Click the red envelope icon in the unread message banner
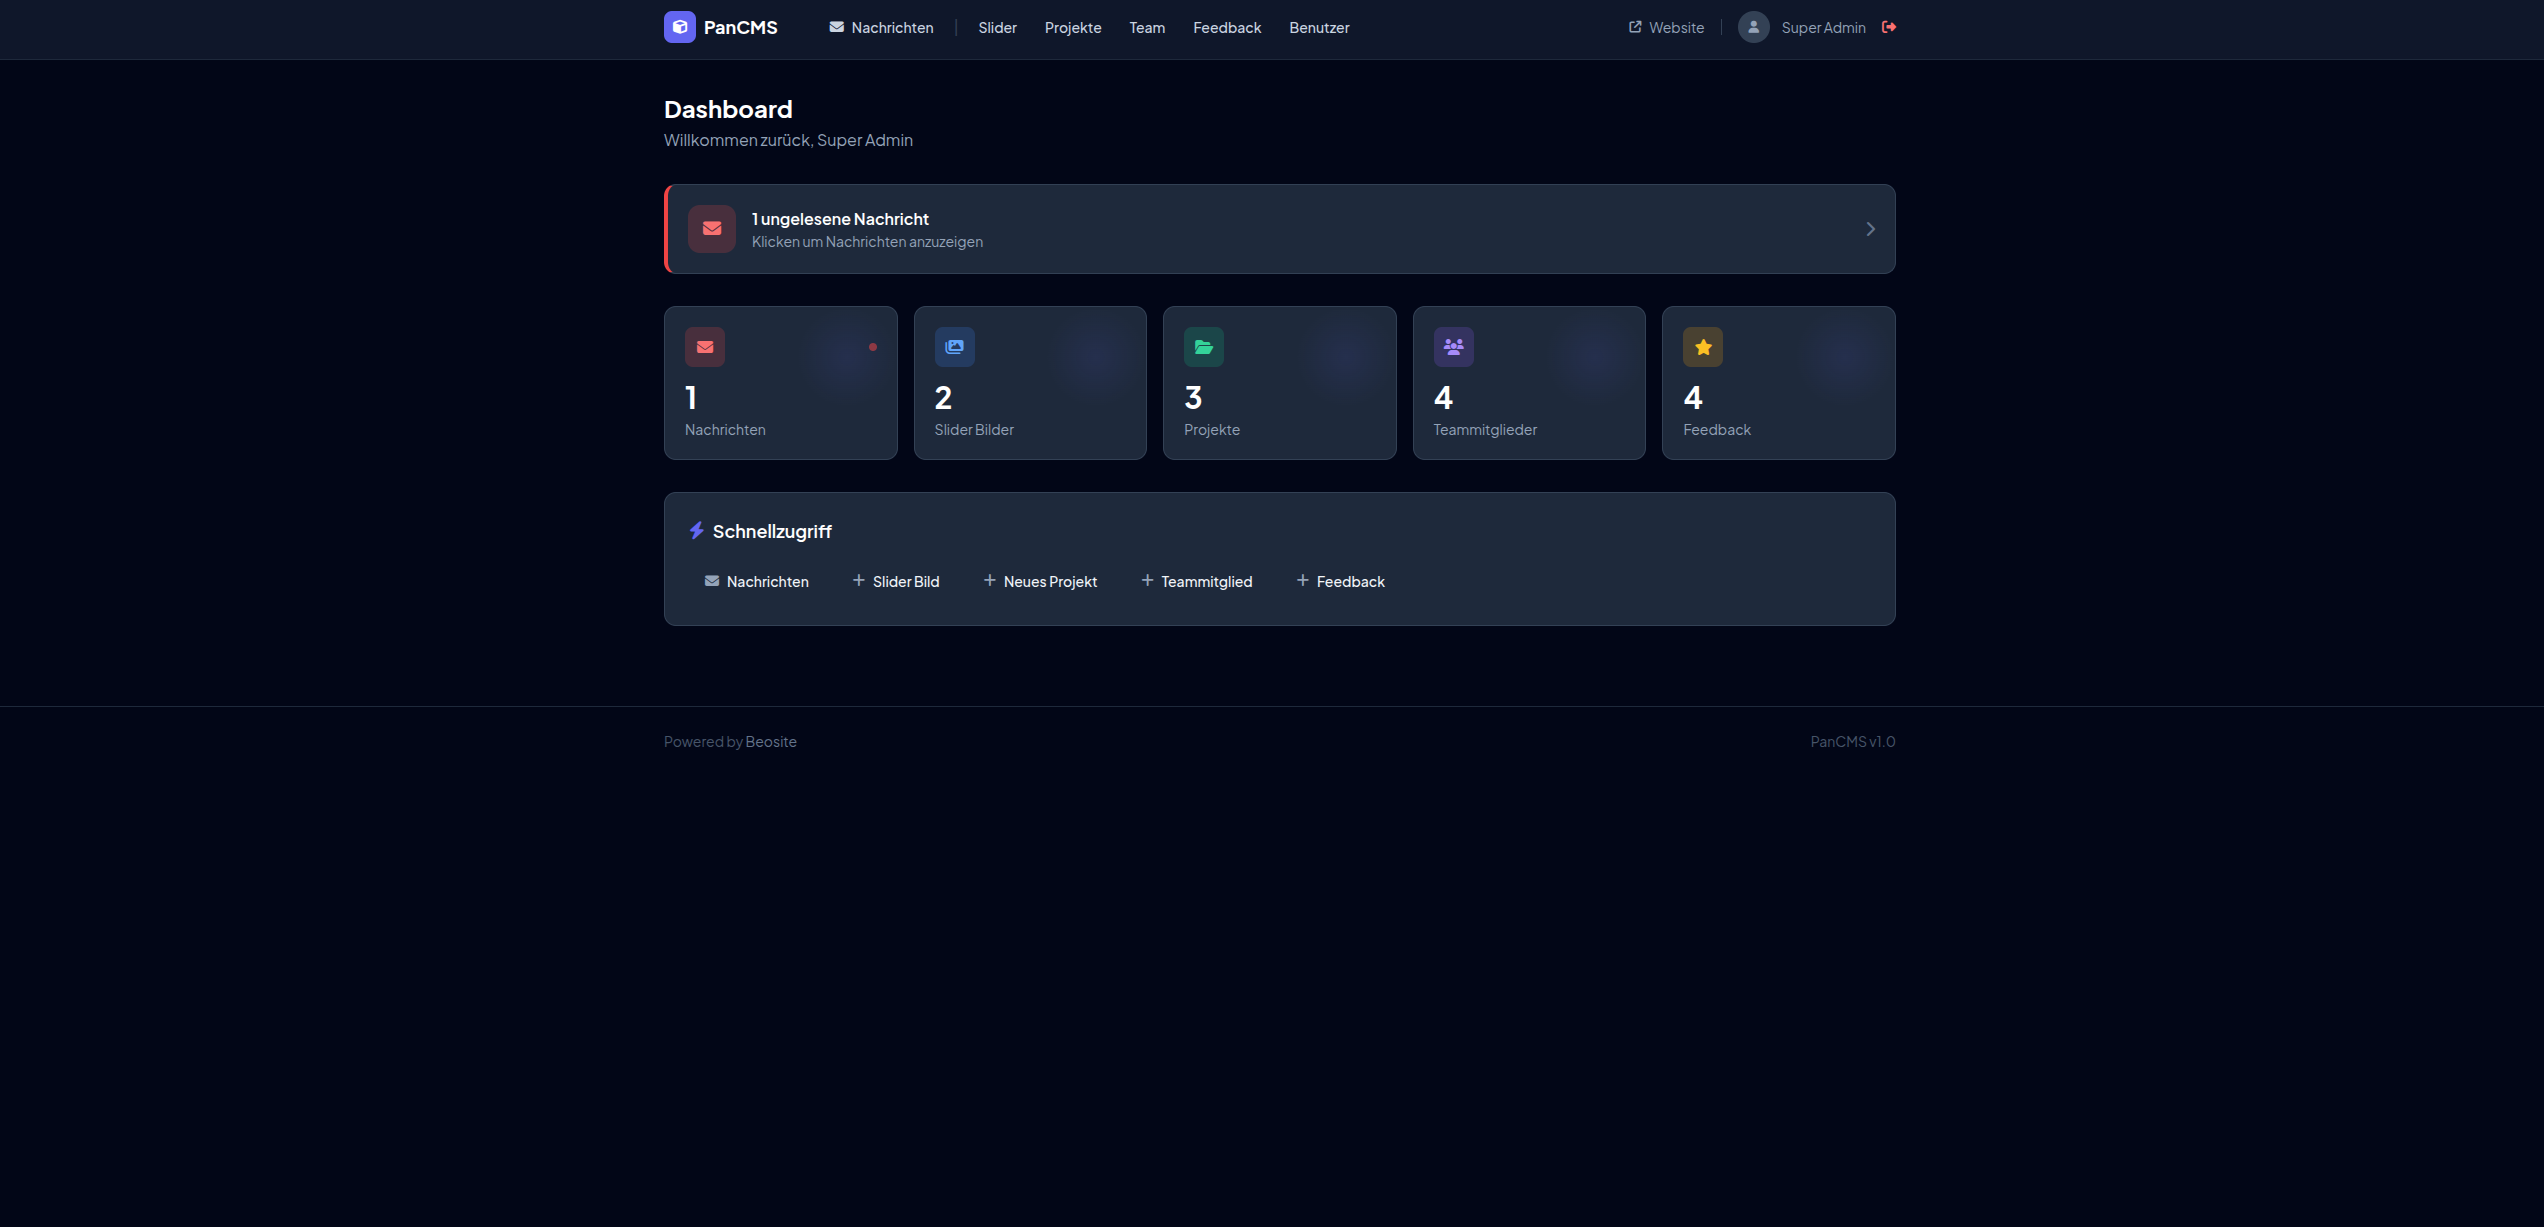Image resolution: width=2544 pixels, height=1227 pixels. pos(712,229)
